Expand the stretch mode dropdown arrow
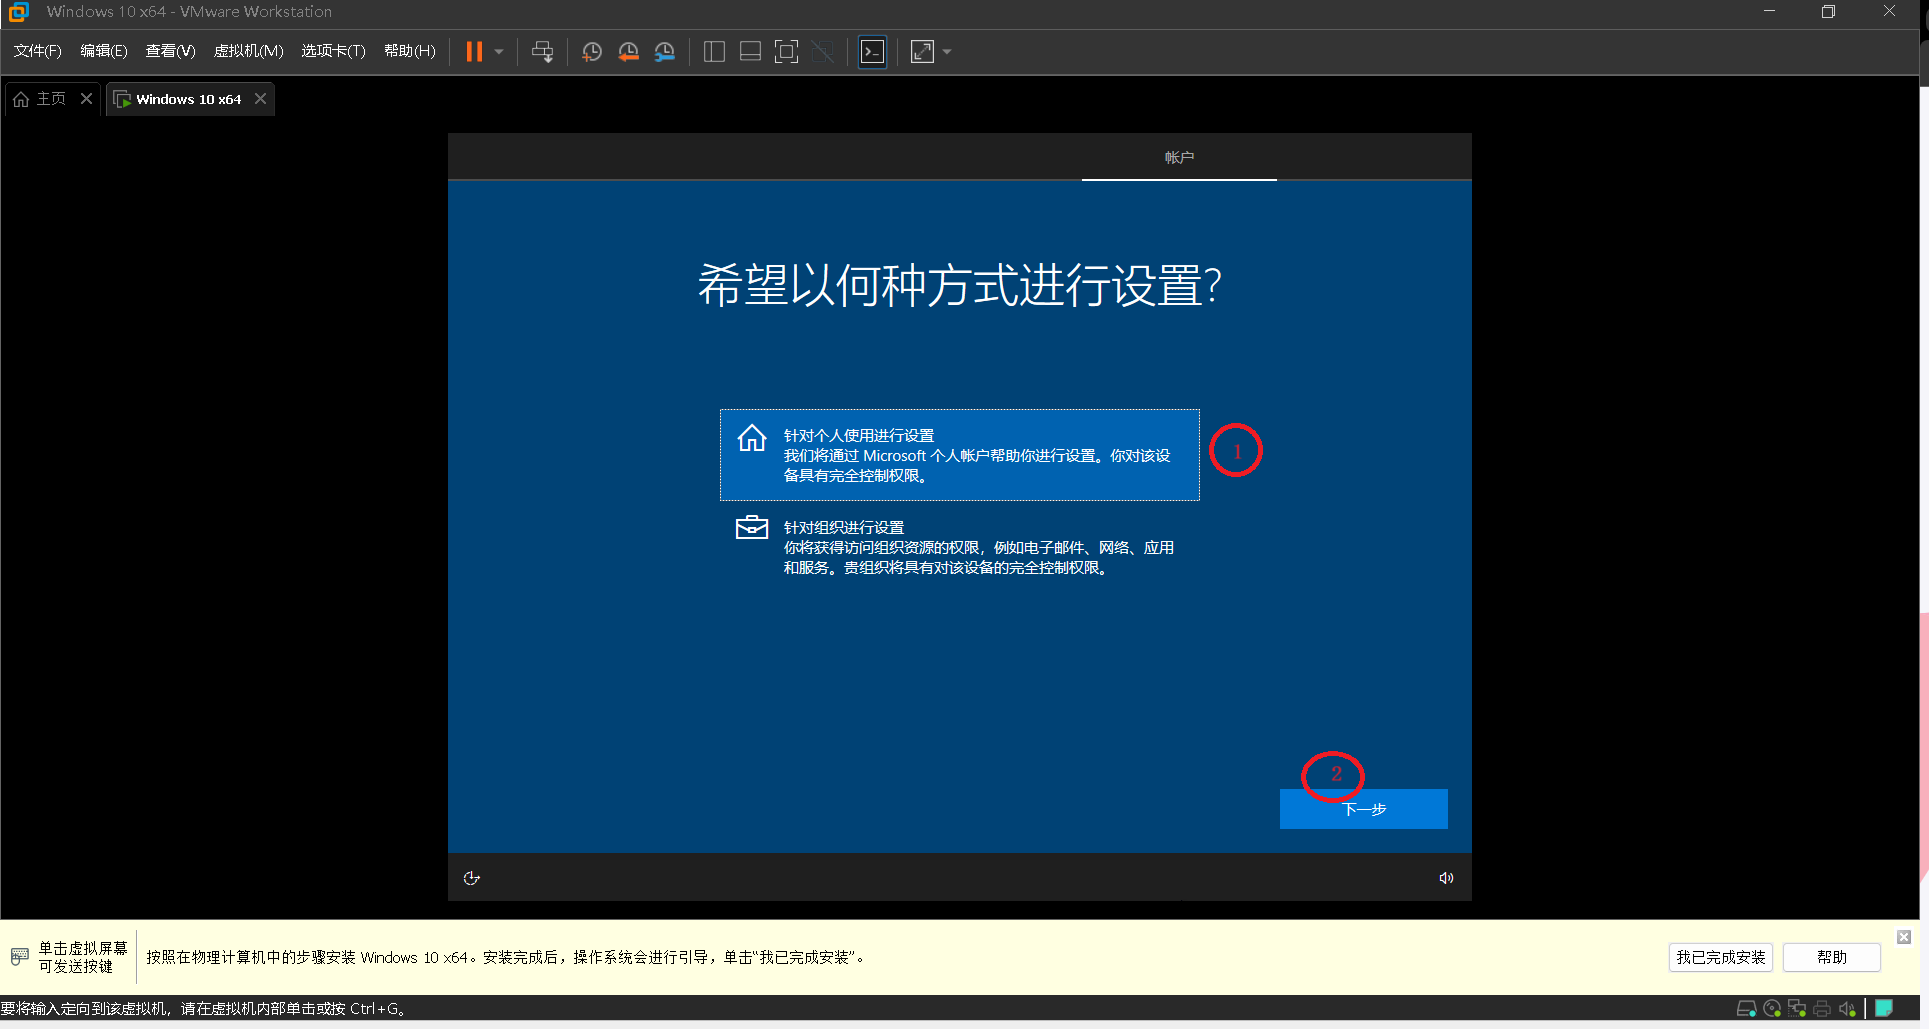Image resolution: width=1929 pixels, height=1029 pixels. point(947,52)
